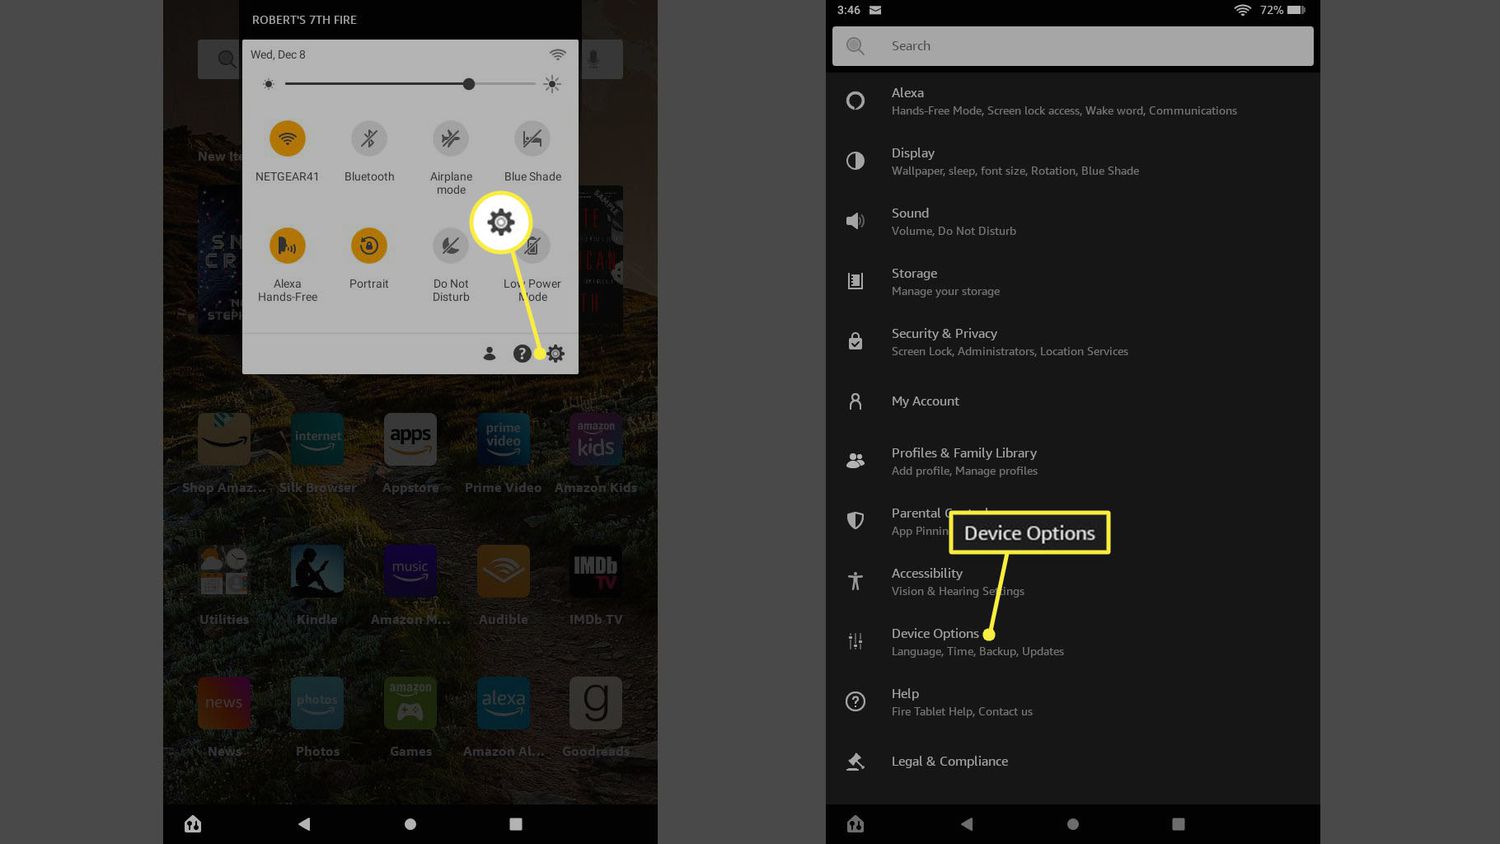
Task: Open Help settings entry
Action: click(x=1073, y=701)
